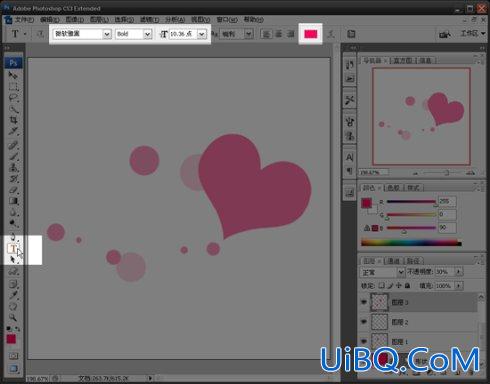Select the Rectangular Marquee tool
Screen dimensions: 490x384
click(13, 87)
